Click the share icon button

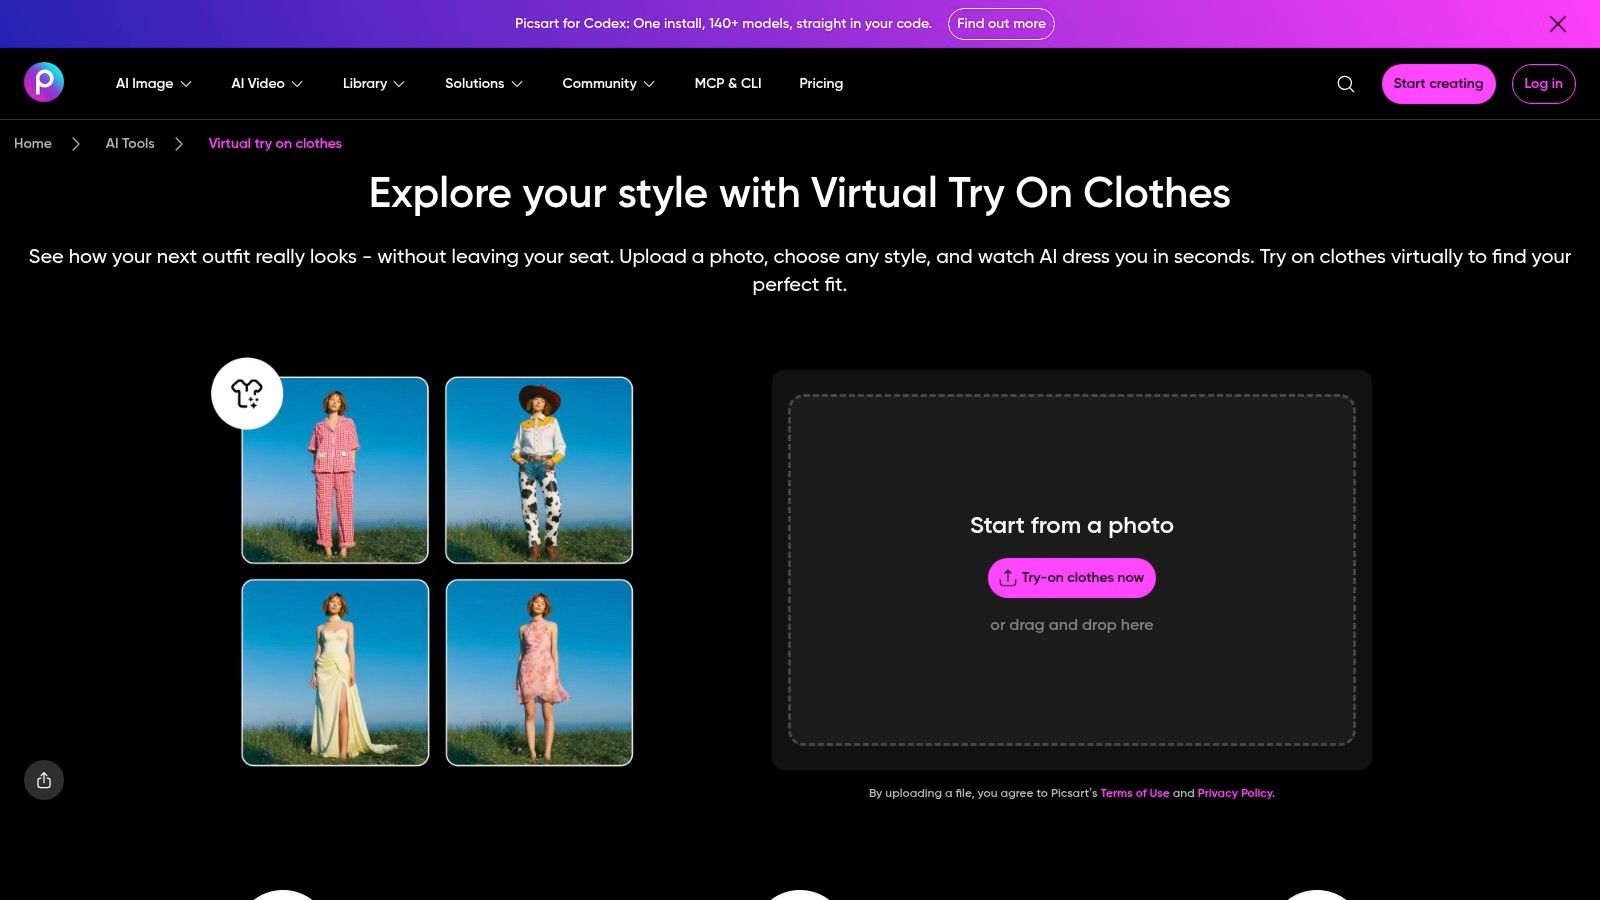[44, 780]
